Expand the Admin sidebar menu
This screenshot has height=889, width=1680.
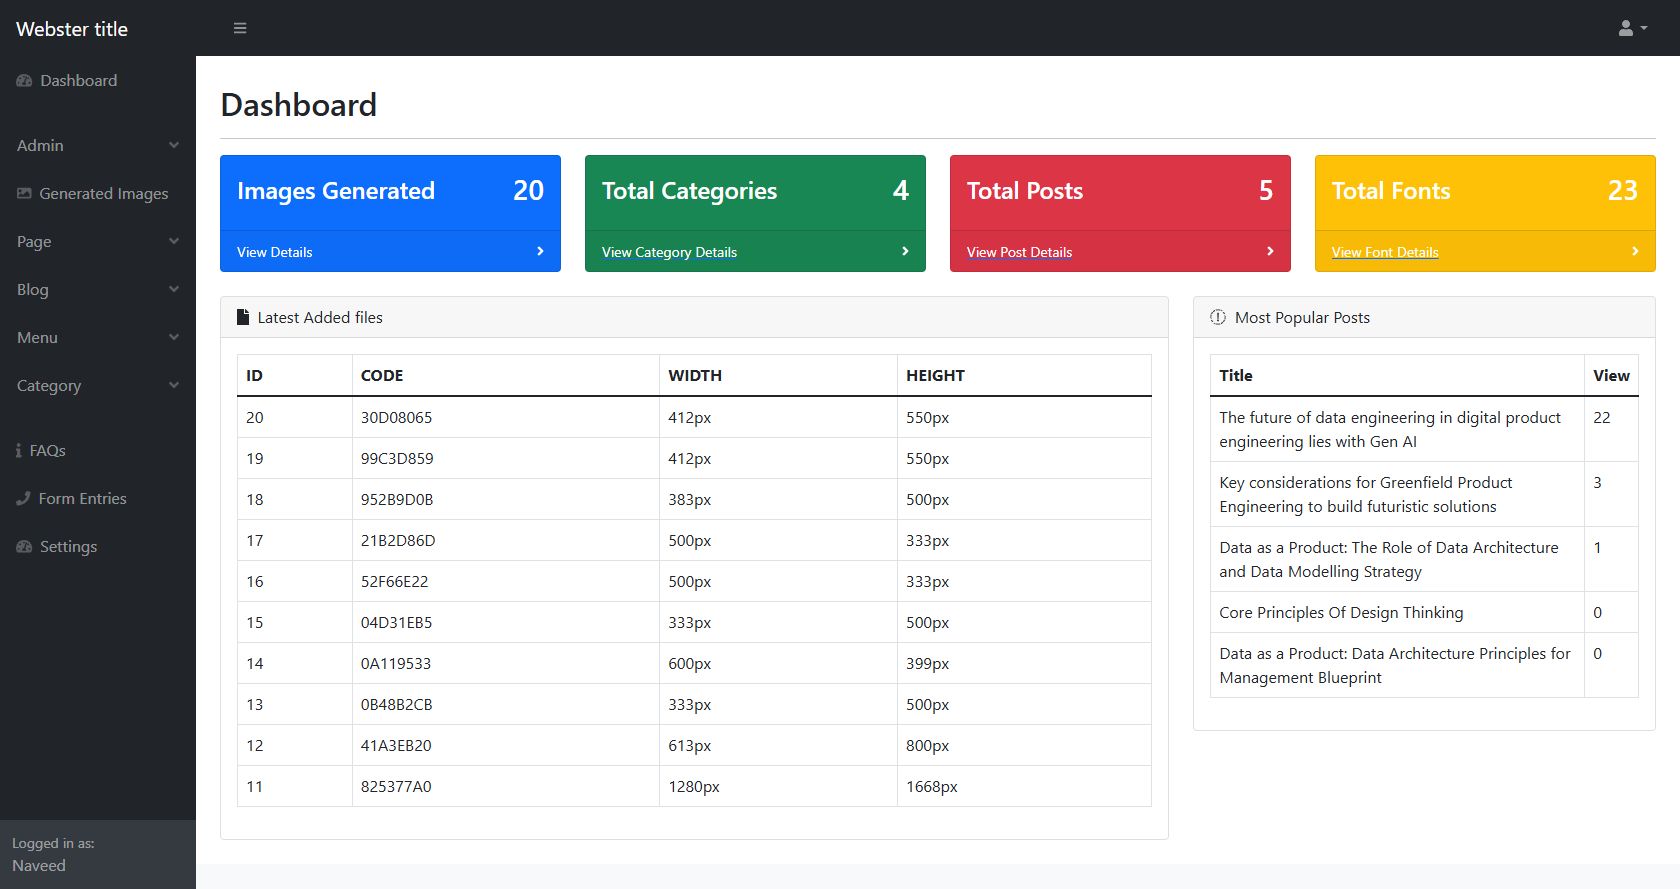coord(98,145)
